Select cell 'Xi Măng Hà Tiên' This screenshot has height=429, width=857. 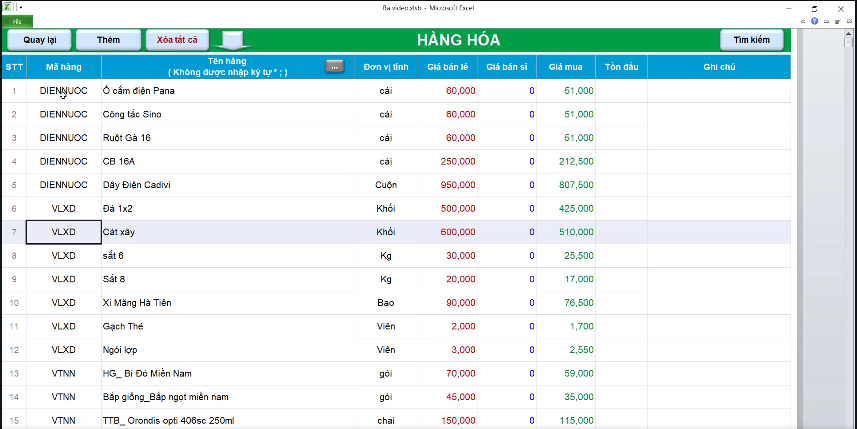228,302
